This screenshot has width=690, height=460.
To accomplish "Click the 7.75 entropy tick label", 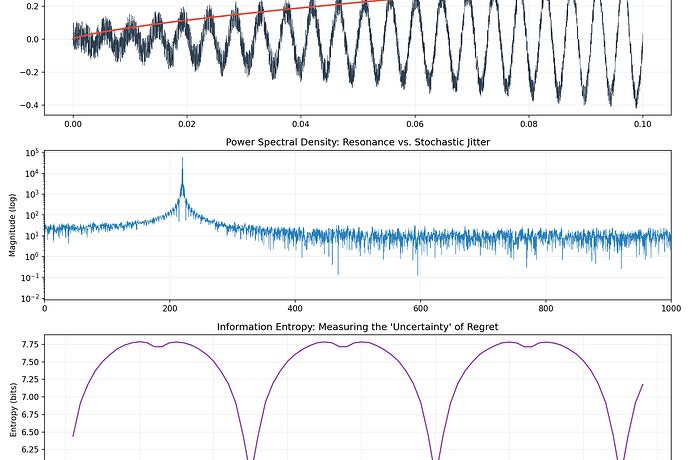I will click(x=27, y=343).
